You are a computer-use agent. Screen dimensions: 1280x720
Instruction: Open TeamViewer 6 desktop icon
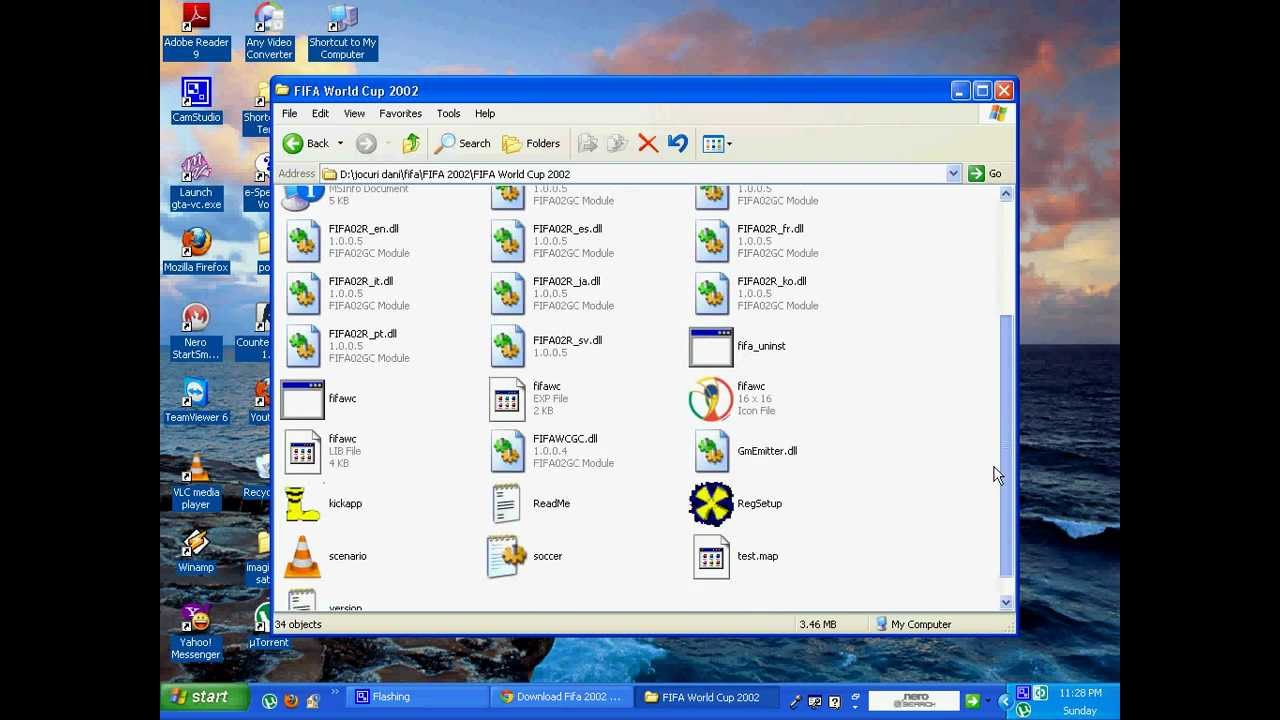pos(196,400)
